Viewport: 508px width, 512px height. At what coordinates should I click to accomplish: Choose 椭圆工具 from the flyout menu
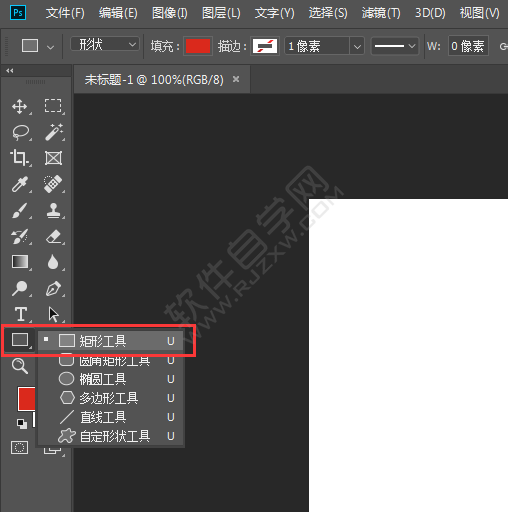111,379
